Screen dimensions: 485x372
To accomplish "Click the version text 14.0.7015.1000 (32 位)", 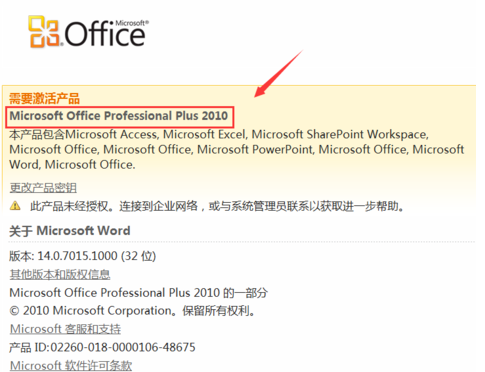I will pyautogui.click(x=97, y=256).
